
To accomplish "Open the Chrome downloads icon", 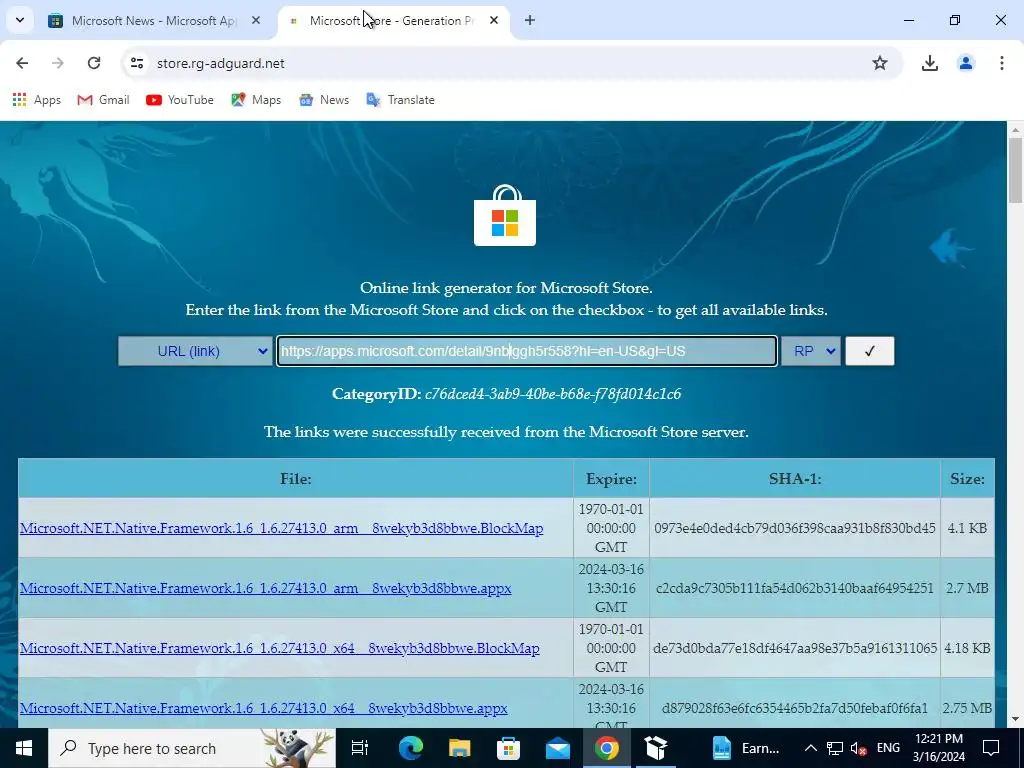I will click(x=929, y=63).
